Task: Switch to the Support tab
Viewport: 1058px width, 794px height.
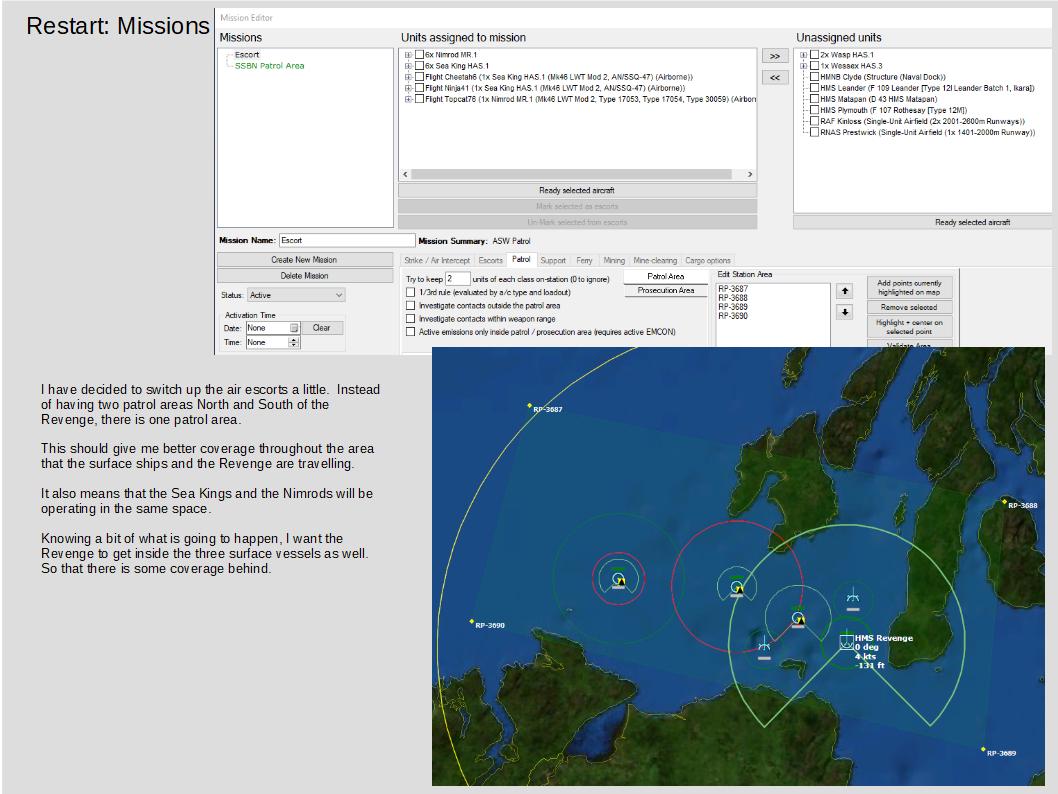Action: (x=553, y=260)
